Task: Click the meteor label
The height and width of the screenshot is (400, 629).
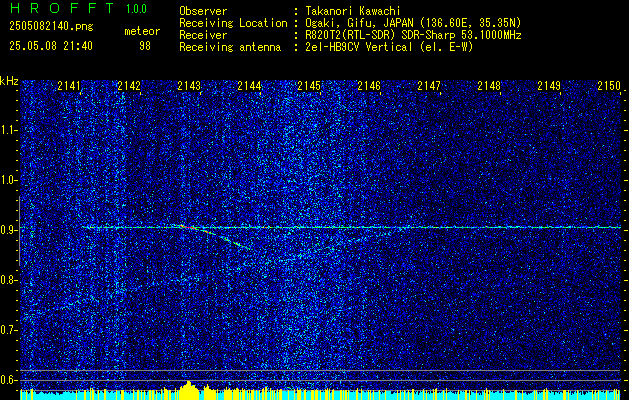Action: pyautogui.click(x=142, y=31)
